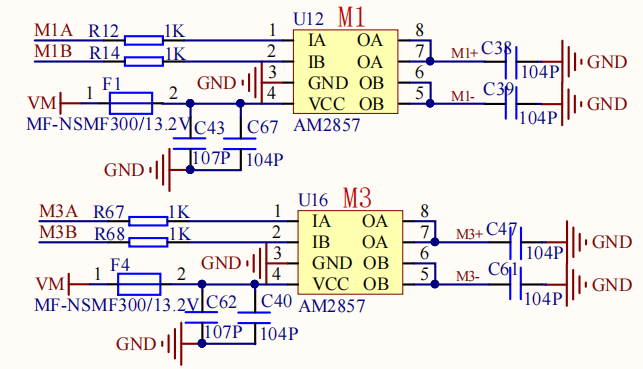Click the U16 designator text
This screenshot has width=643, height=369.
pyautogui.click(x=313, y=200)
